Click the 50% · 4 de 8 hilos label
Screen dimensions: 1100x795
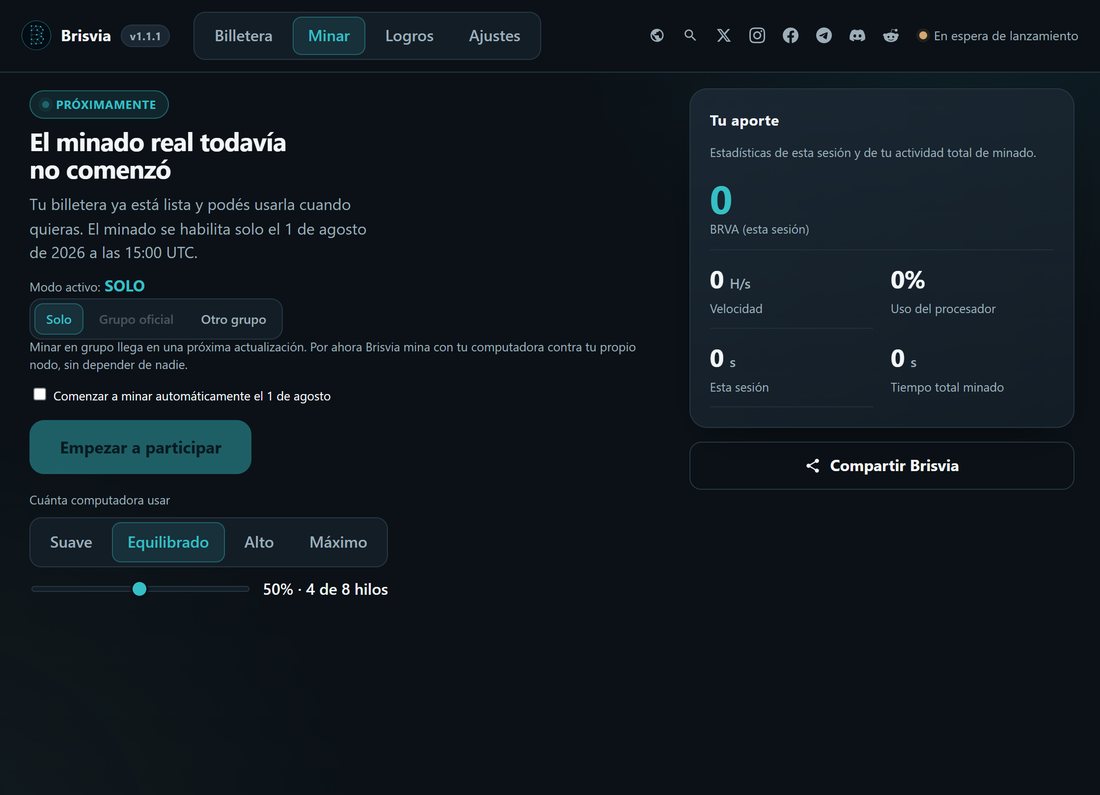326,589
